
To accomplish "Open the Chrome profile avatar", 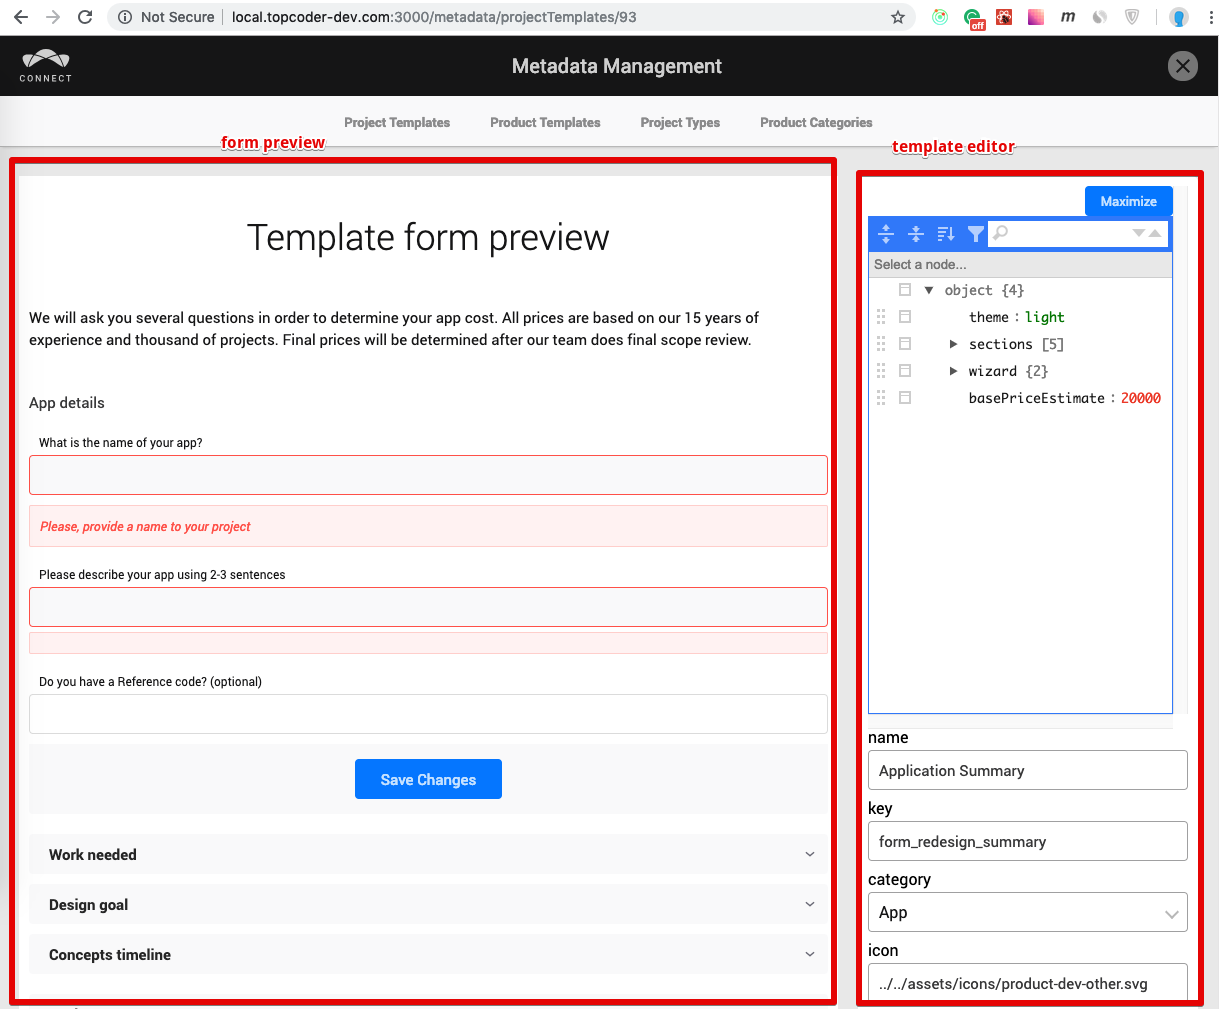I will tap(1179, 17).
